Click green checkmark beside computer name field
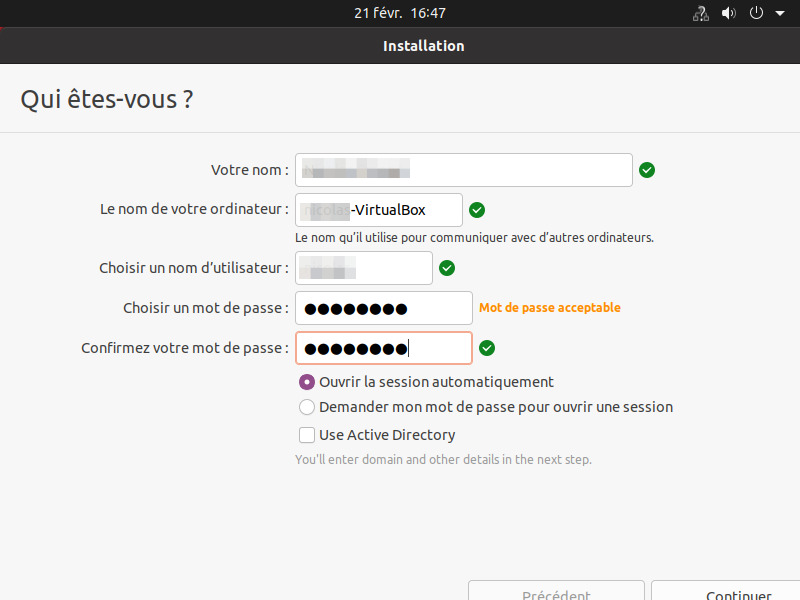This screenshot has width=800, height=600. click(477, 210)
